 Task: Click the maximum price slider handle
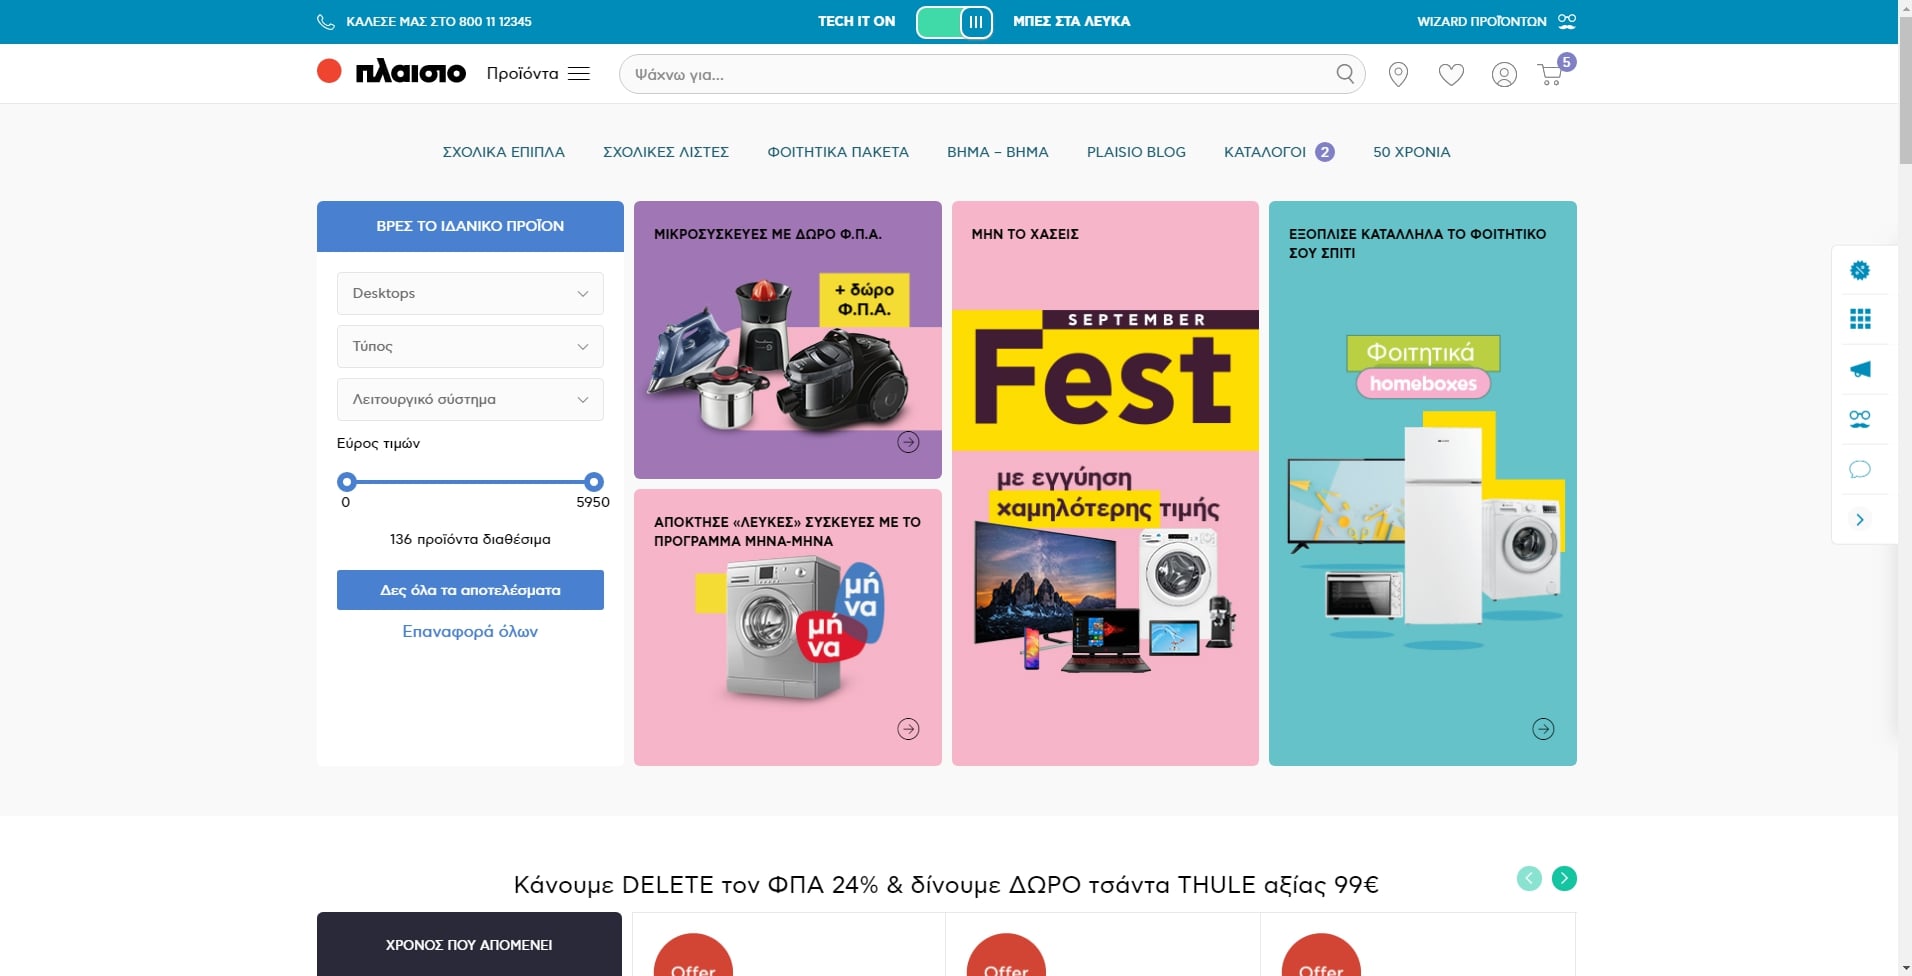[594, 481]
